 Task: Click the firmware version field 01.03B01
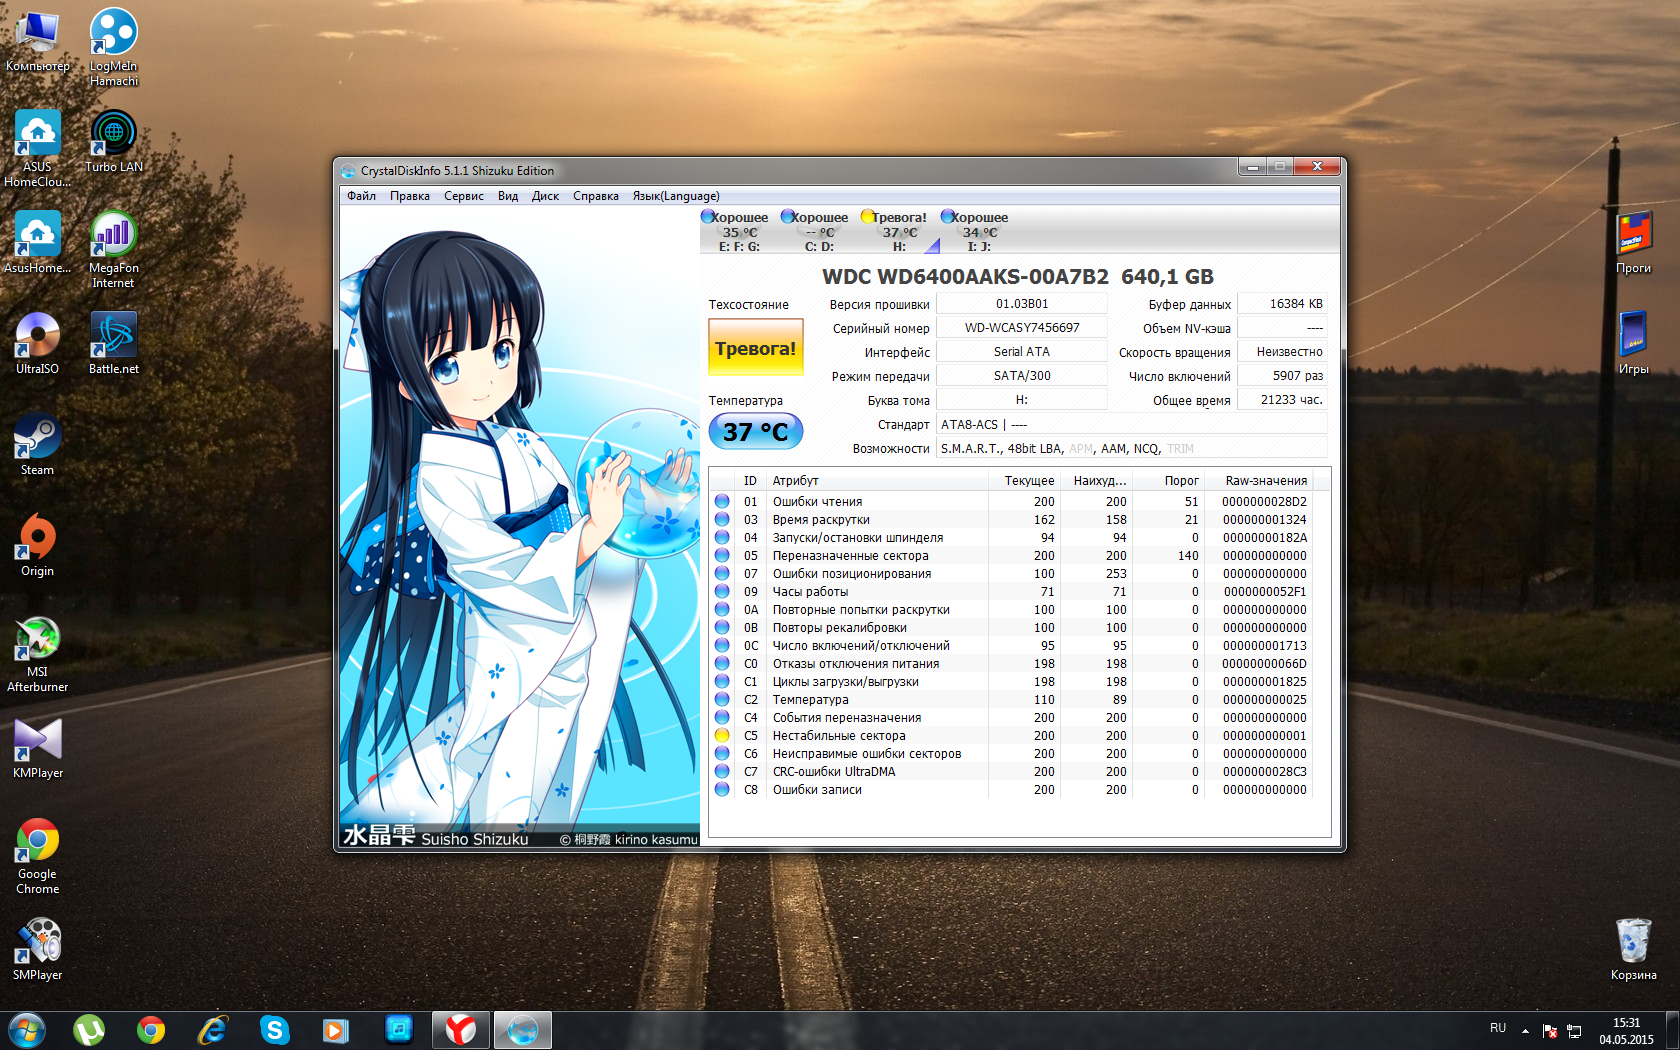[x=1022, y=303]
